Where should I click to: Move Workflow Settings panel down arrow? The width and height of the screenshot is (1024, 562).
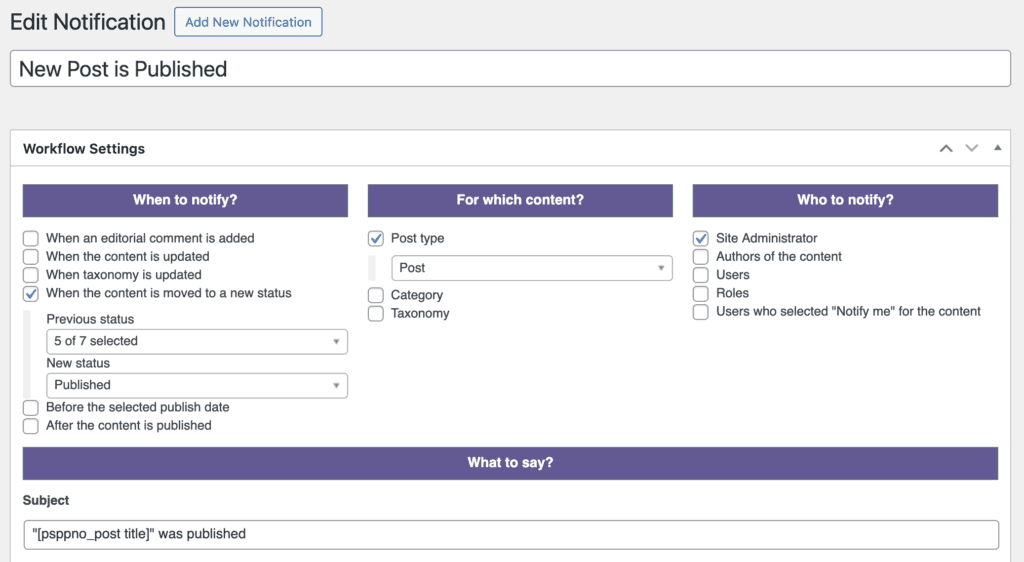pos(971,149)
